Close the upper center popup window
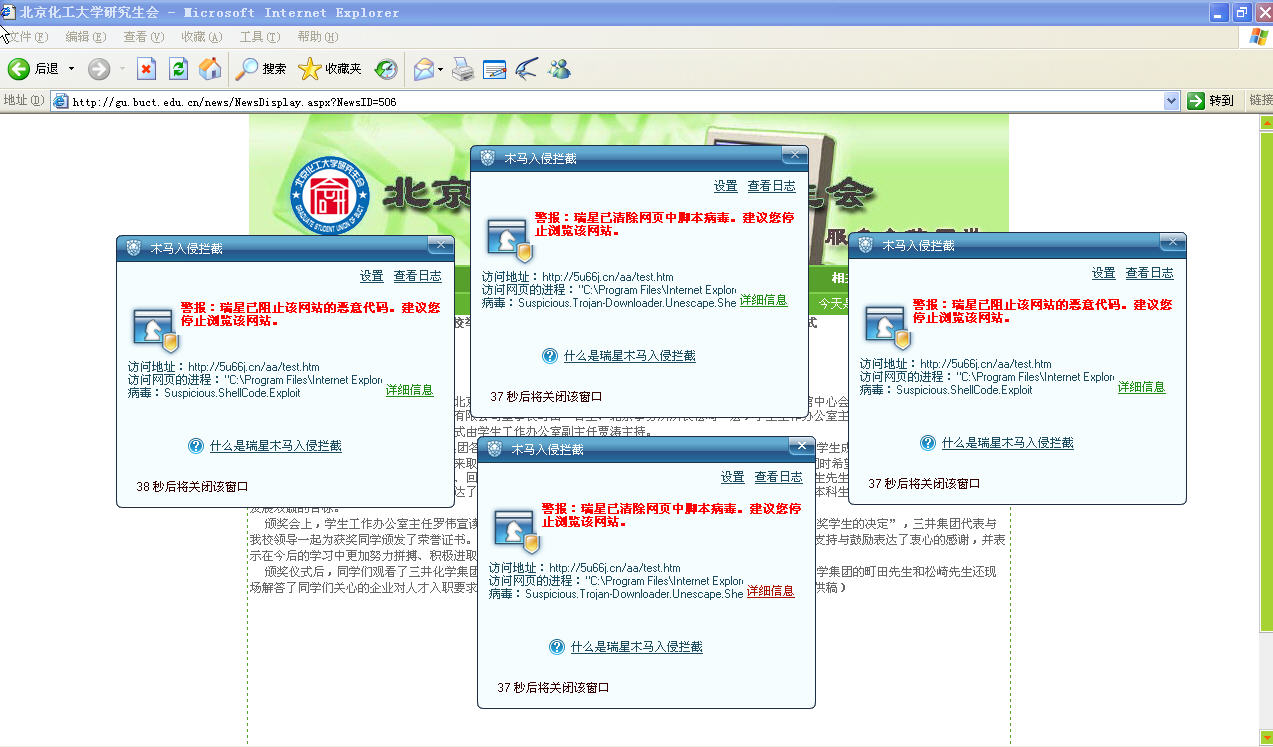Viewport: 1273px width, 747px height. pos(794,154)
